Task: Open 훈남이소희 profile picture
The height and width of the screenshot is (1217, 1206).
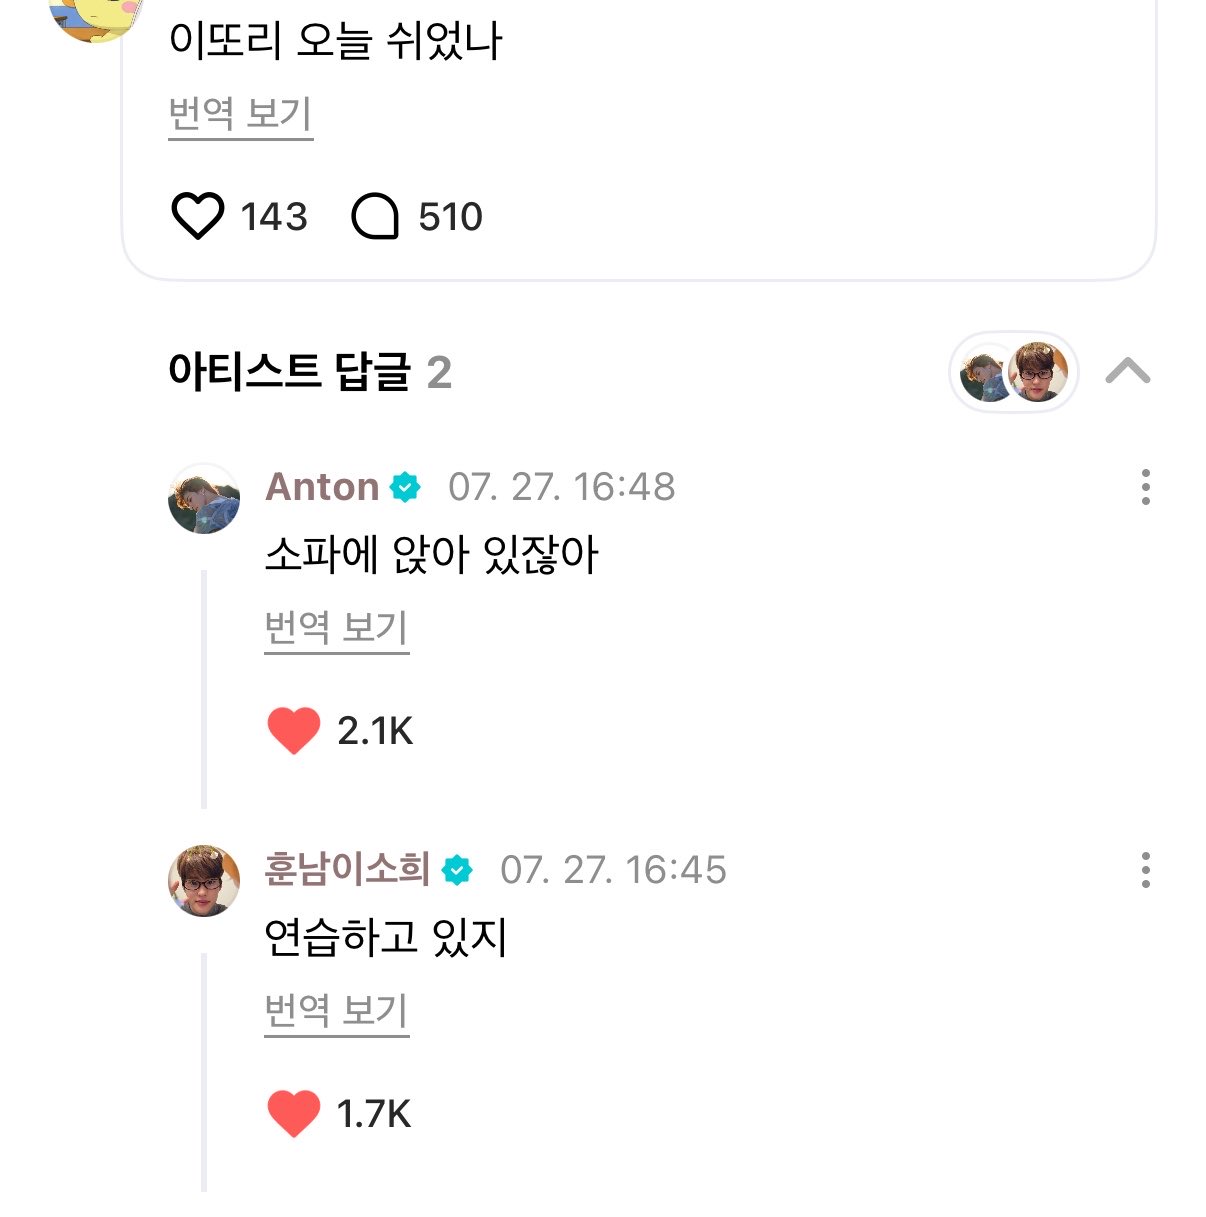Action: pyautogui.click(x=204, y=880)
